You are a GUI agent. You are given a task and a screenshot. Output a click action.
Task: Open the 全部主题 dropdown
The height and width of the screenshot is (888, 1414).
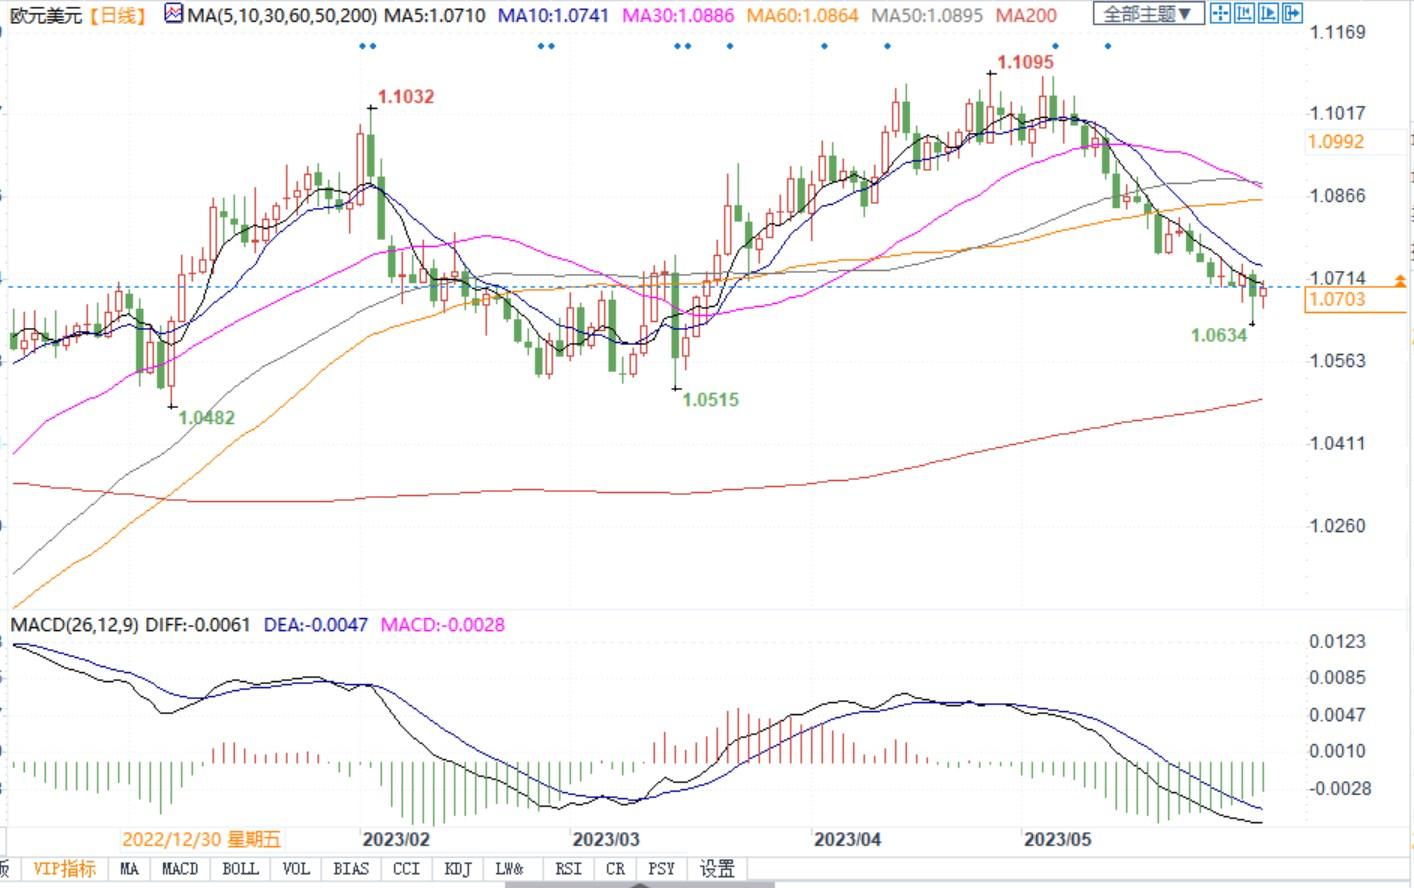[x=1147, y=14]
